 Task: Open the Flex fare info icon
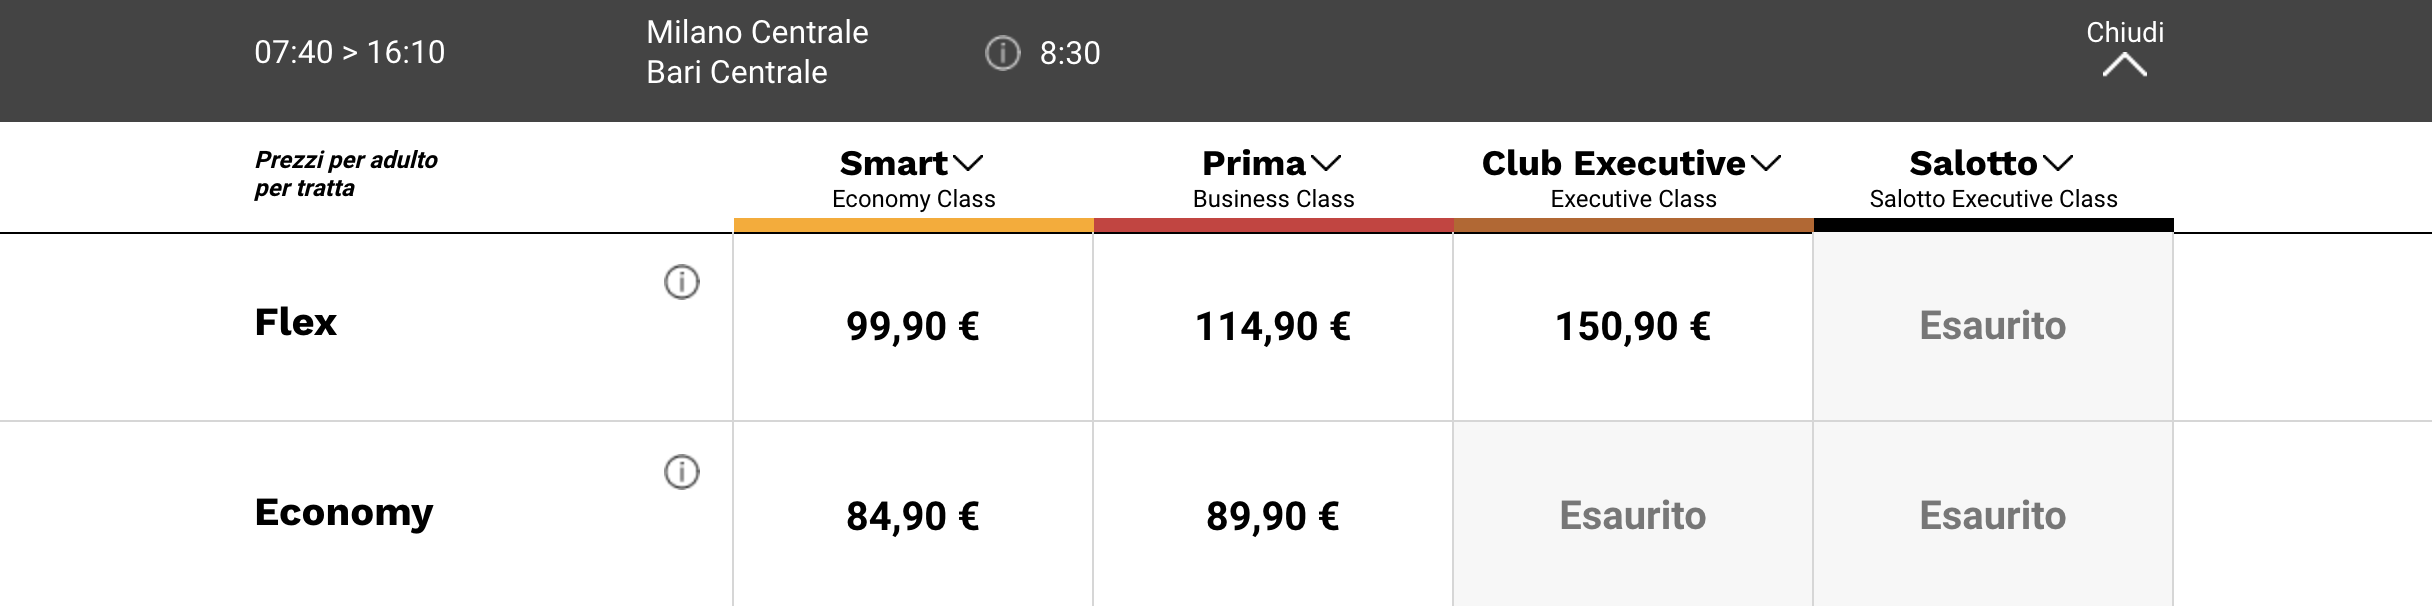pyautogui.click(x=682, y=282)
